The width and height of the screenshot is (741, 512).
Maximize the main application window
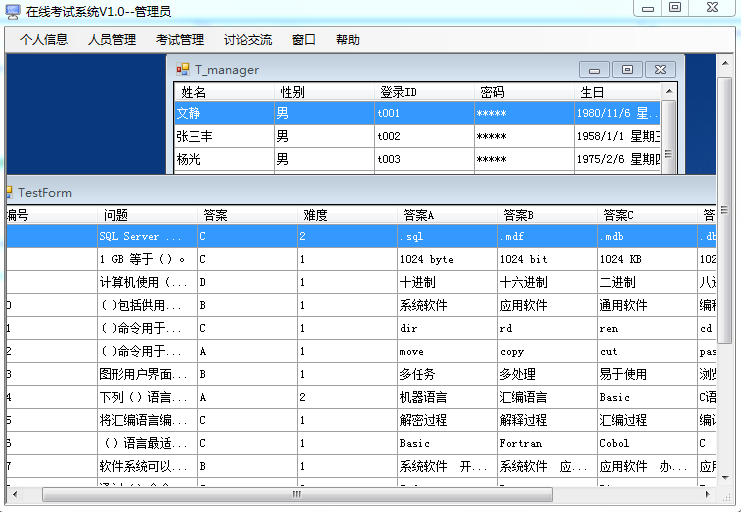pos(675,8)
